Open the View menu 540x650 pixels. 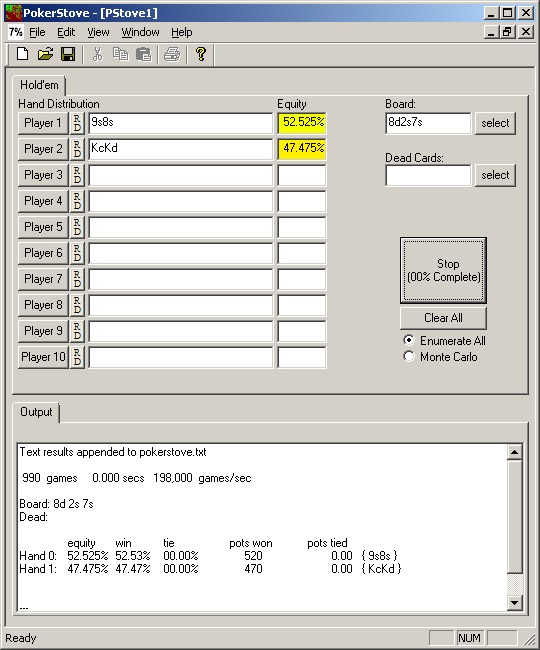(x=98, y=32)
